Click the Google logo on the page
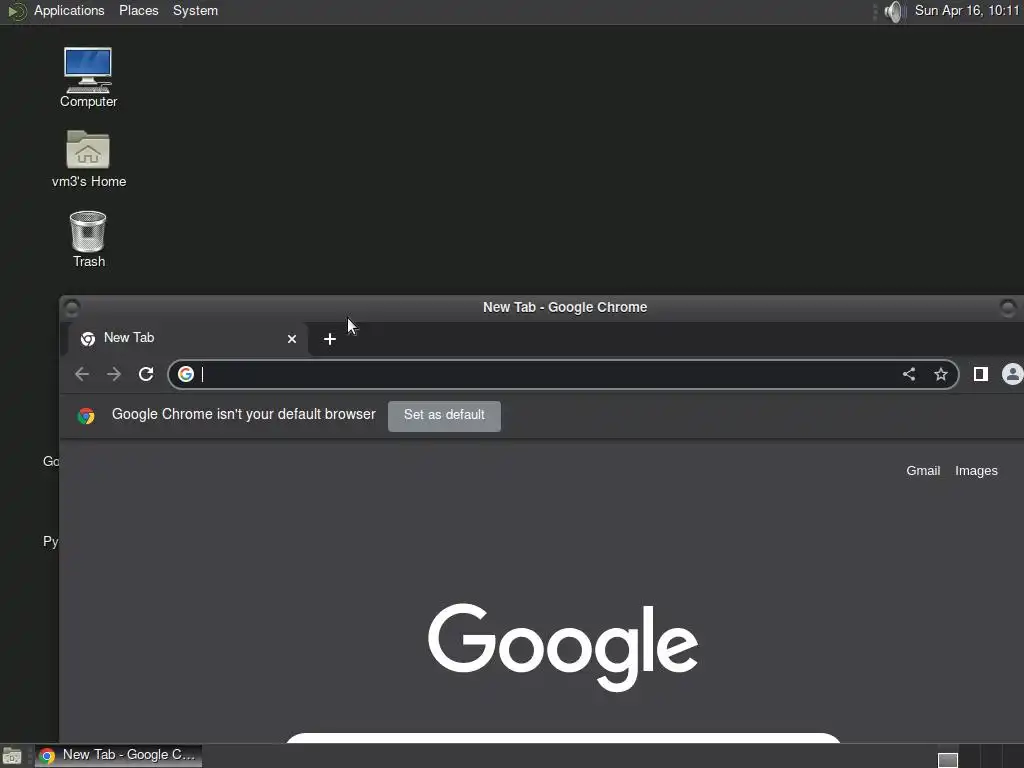The image size is (1024, 768). (x=563, y=647)
